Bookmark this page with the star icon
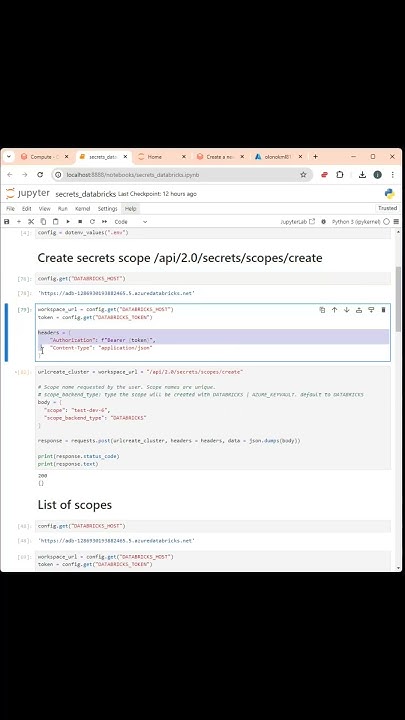 [x=303, y=175]
